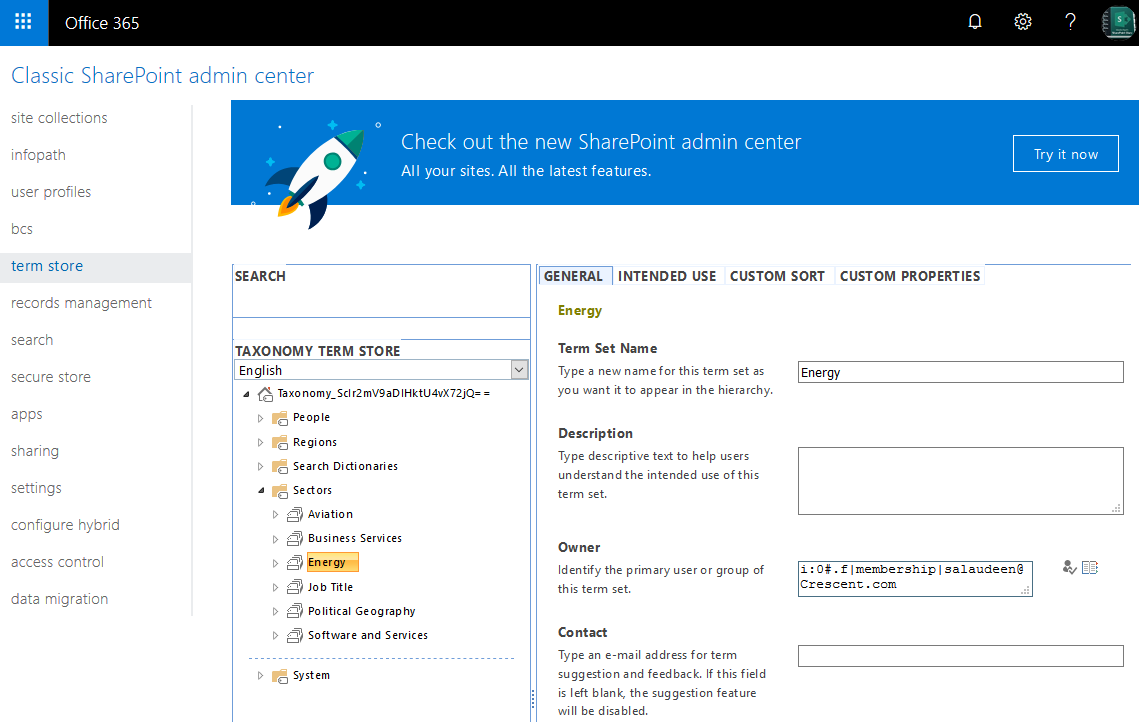Open data migration

point(60,599)
